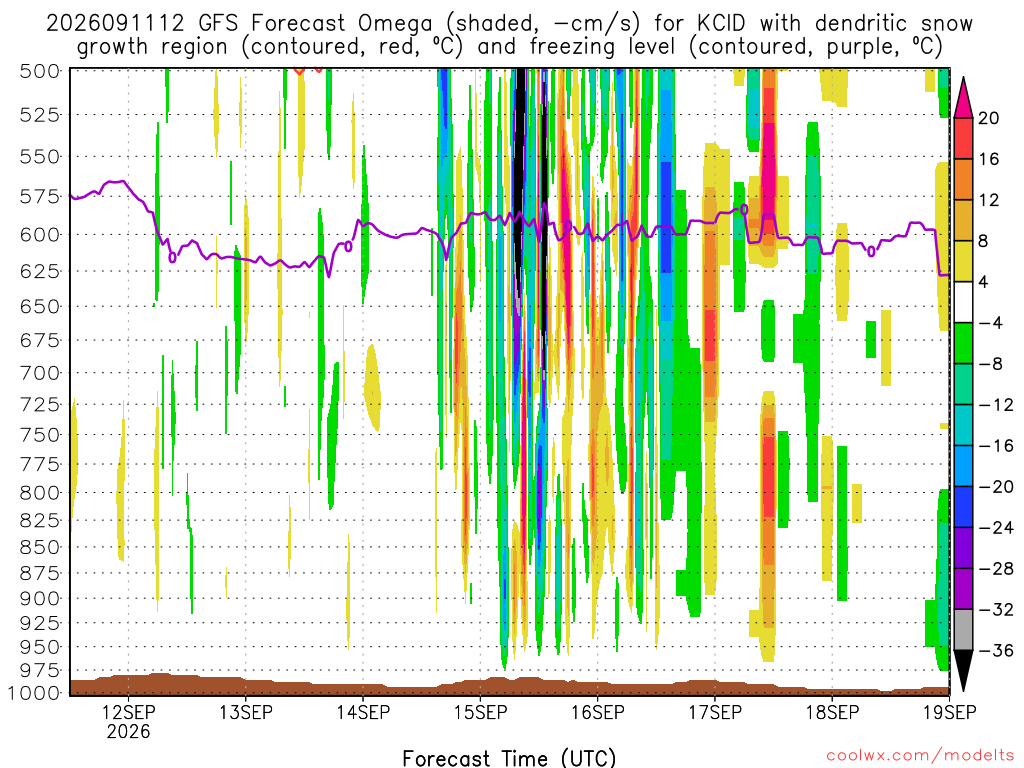Click the white -4 to 4 colorbar segment
This screenshot has width=1024, height=768.
tap(963, 302)
